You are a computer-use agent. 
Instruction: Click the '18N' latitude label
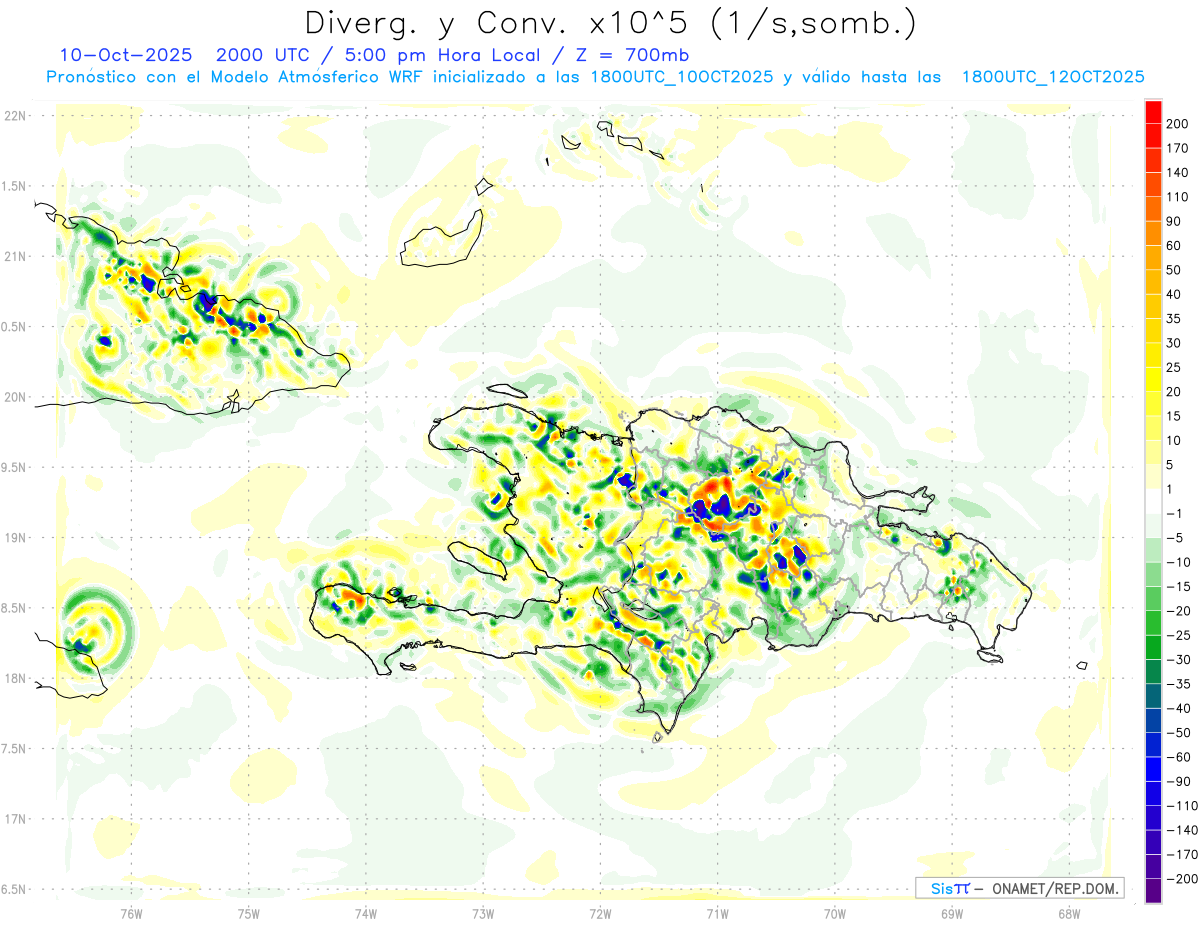click(17, 678)
